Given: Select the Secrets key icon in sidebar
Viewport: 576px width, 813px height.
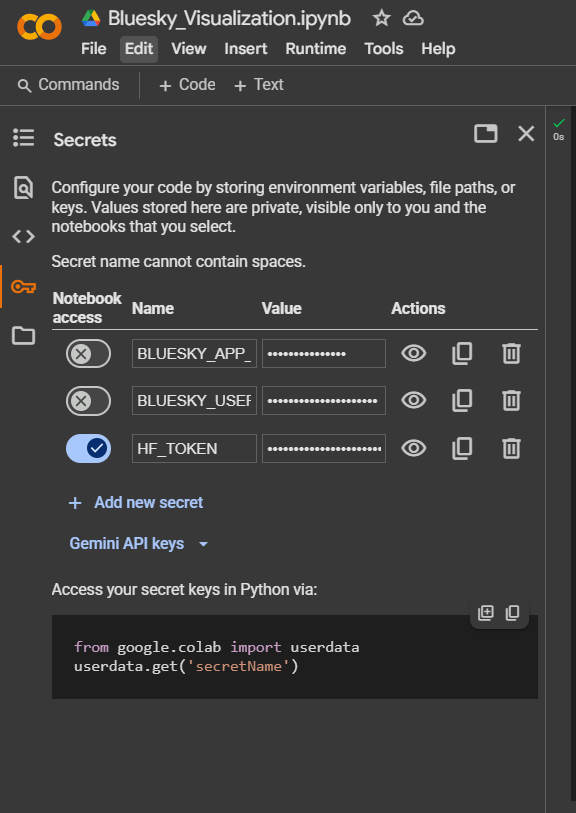Looking at the screenshot, I should coord(23,286).
